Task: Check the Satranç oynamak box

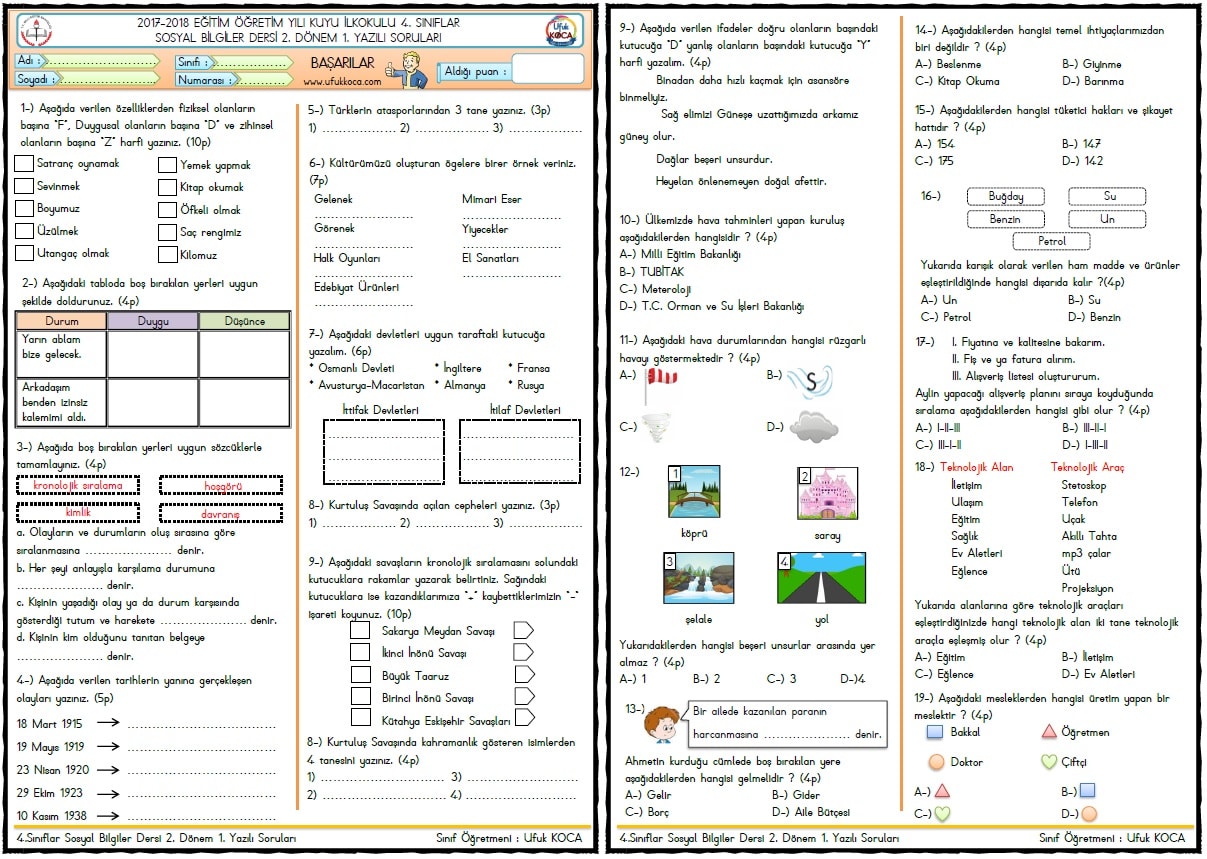Action: pos(24,164)
